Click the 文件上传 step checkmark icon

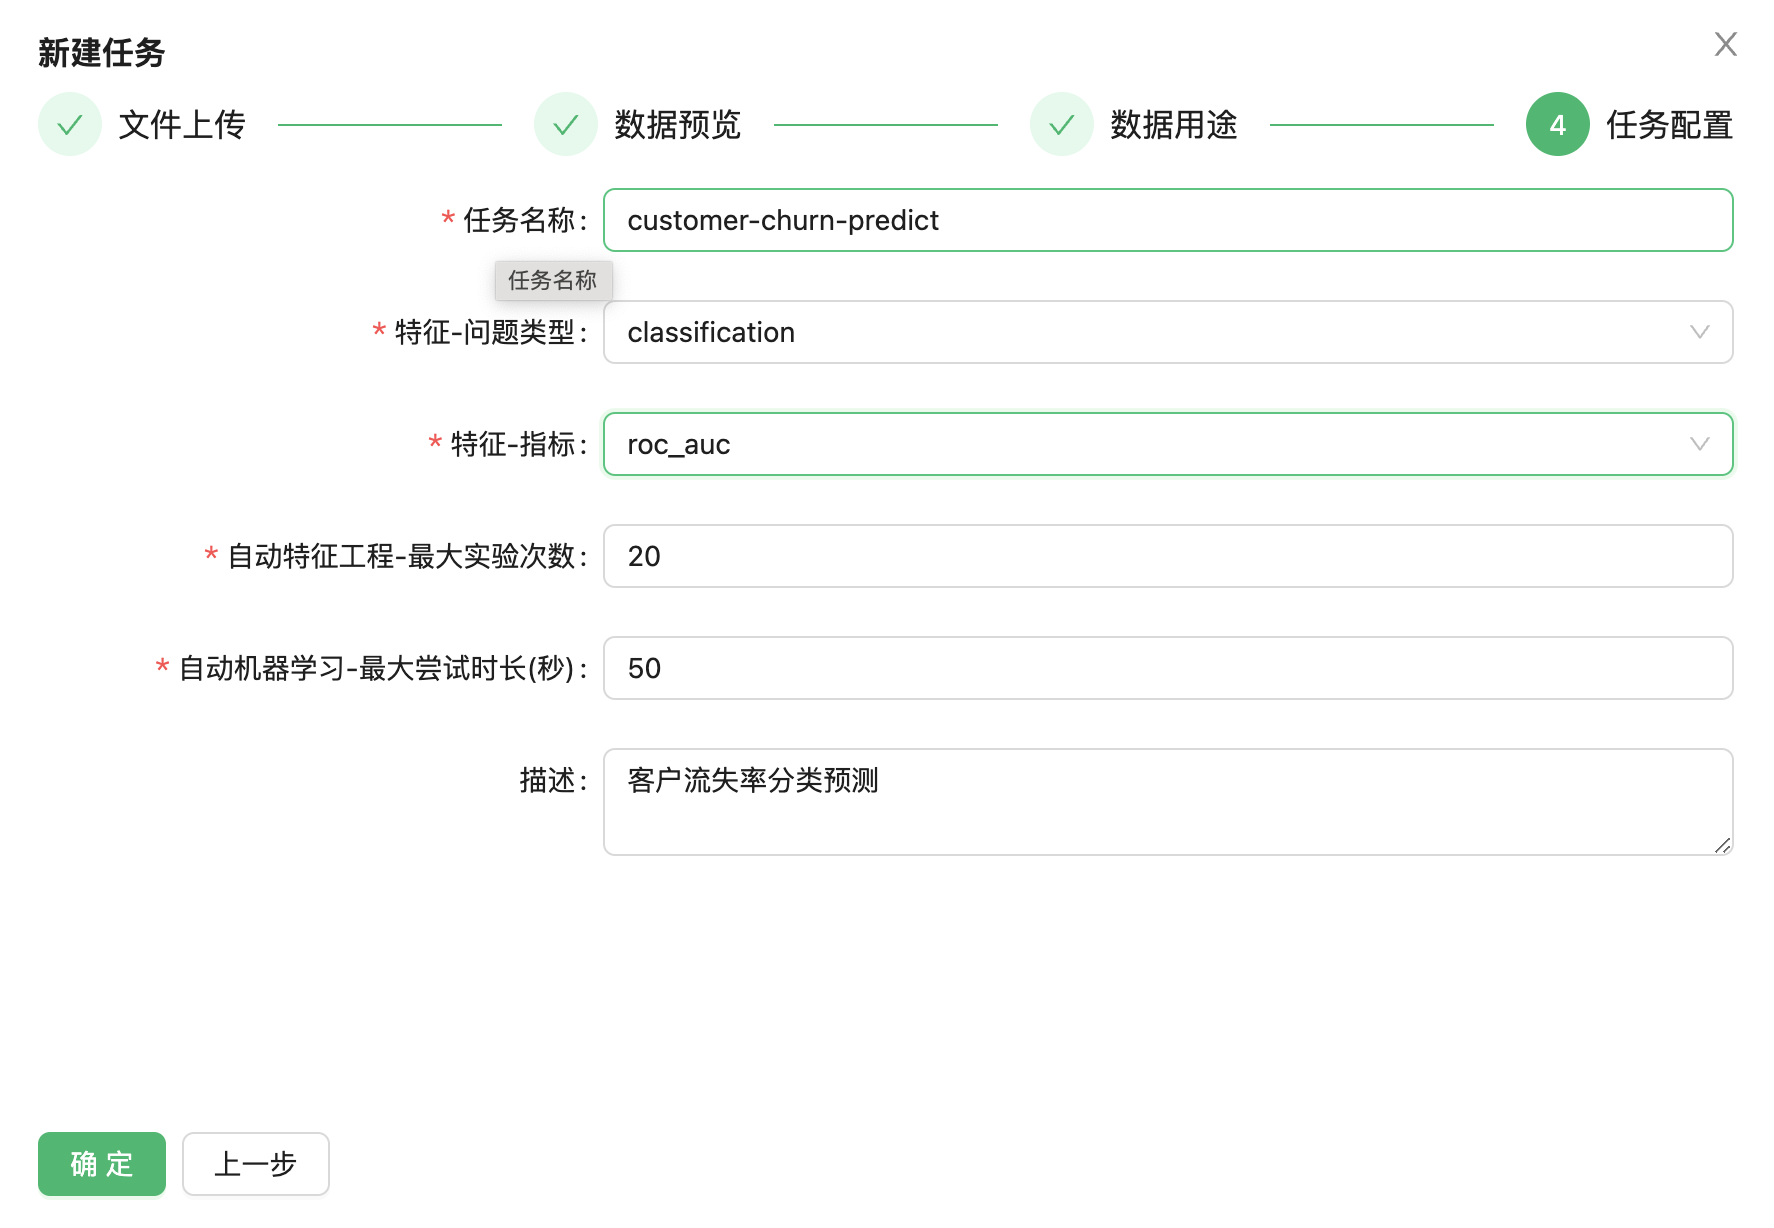[70, 125]
